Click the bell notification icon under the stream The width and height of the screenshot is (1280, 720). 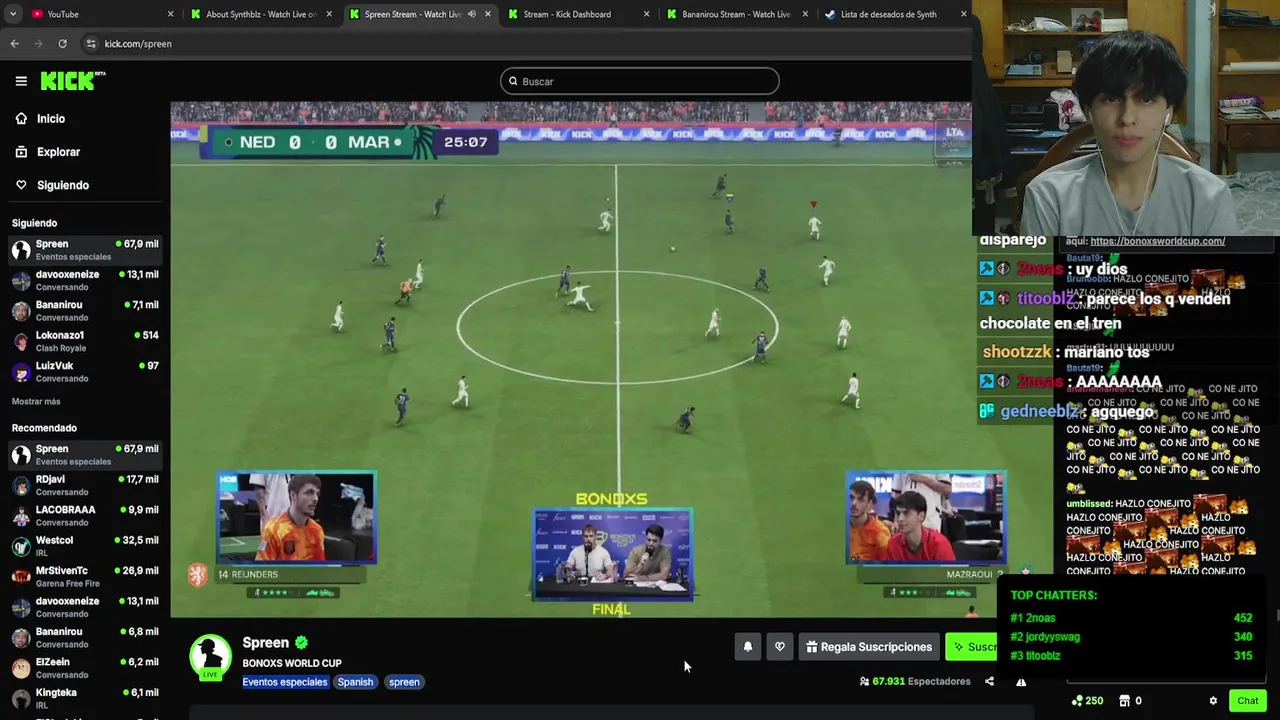[747, 647]
